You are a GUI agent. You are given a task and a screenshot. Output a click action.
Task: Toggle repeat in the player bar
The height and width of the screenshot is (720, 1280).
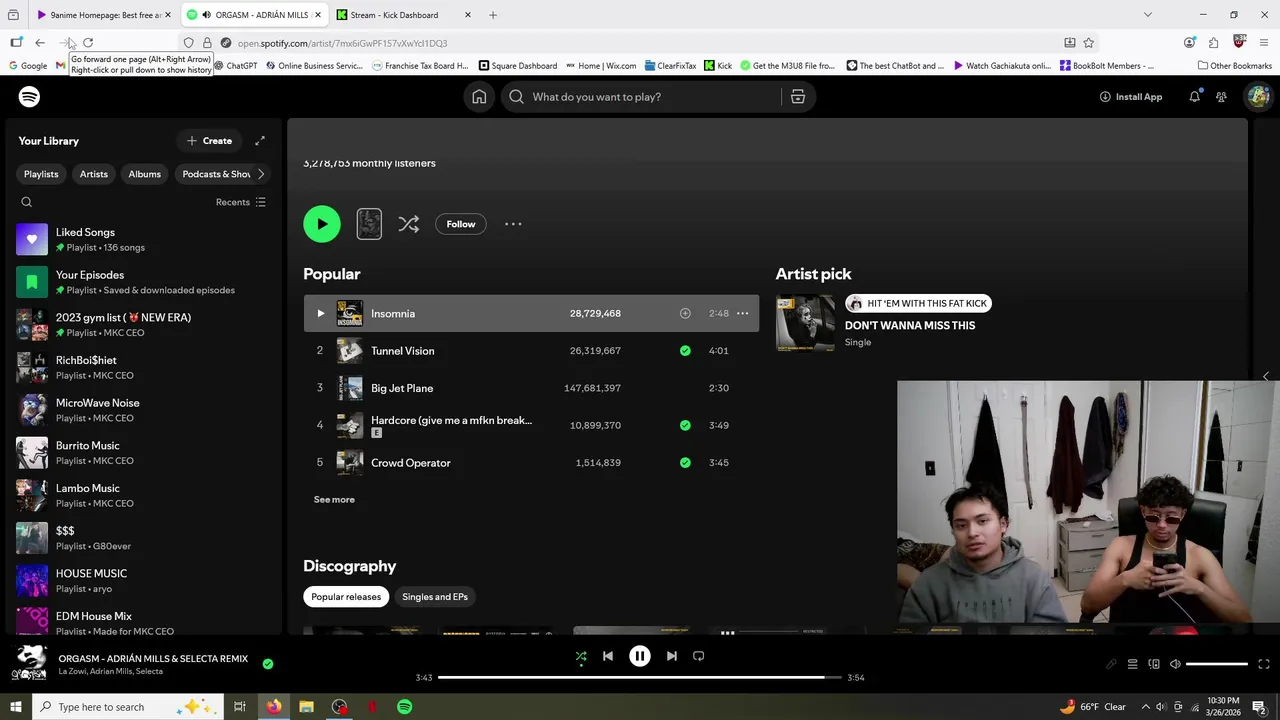tap(699, 657)
